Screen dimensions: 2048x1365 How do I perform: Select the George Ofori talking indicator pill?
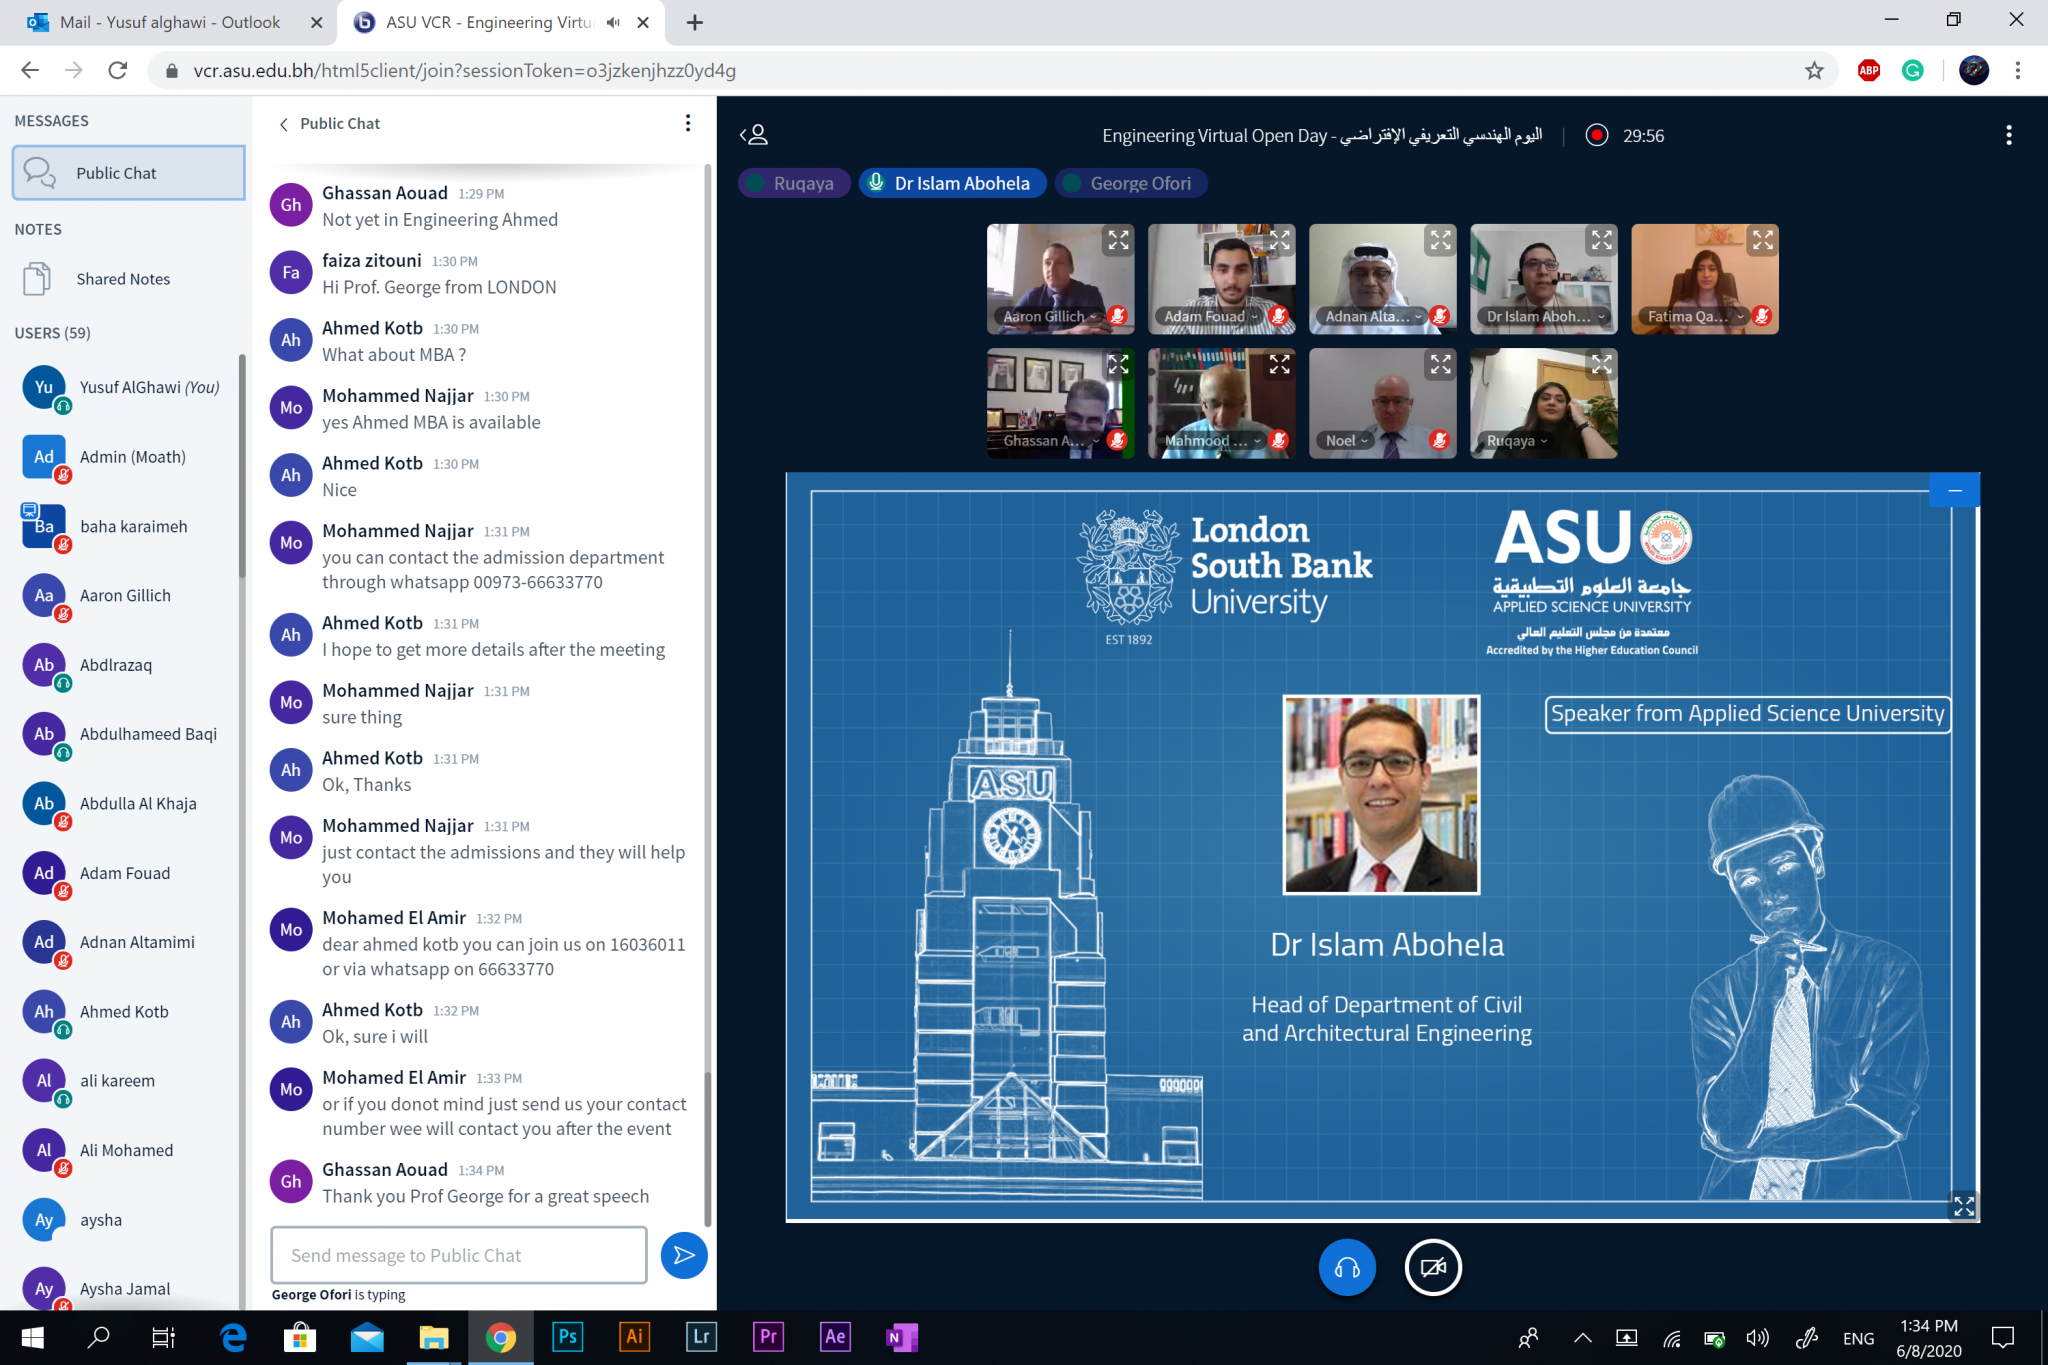1131,183
